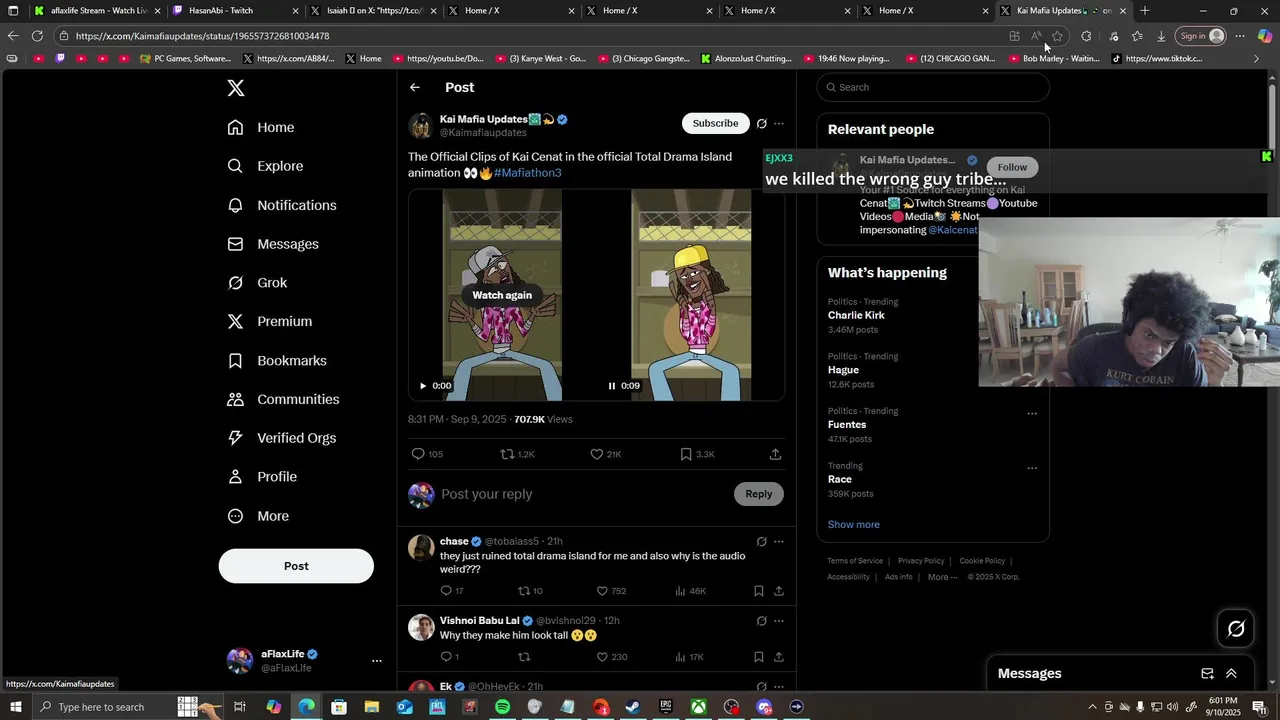Like Vishnoi Babu Lal's reply with 230 likes
The height and width of the screenshot is (720, 1280).
pyautogui.click(x=602, y=657)
